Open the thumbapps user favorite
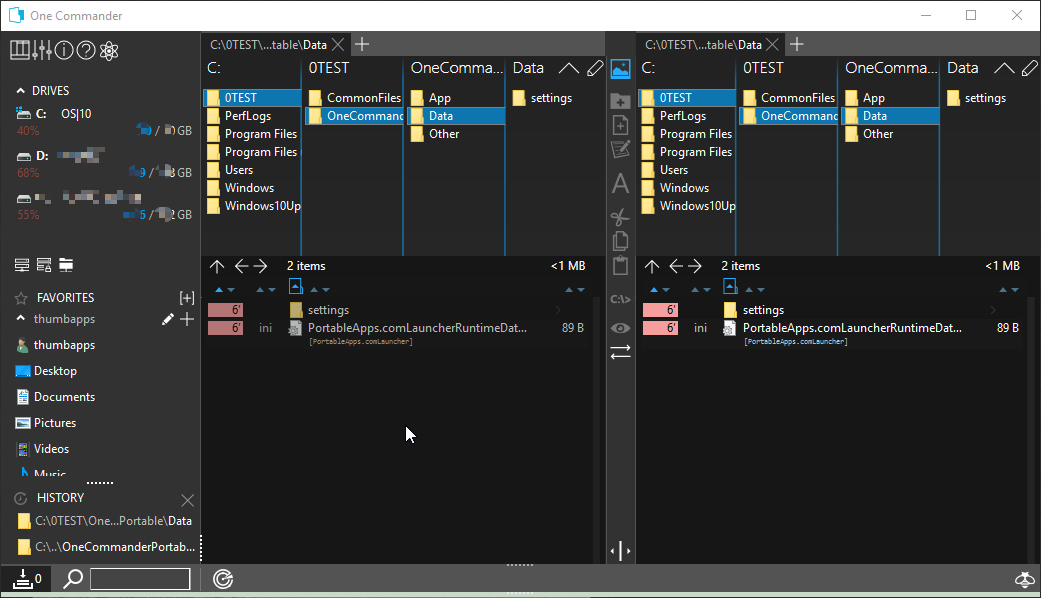The image size is (1041, 598). click(55, 345)
